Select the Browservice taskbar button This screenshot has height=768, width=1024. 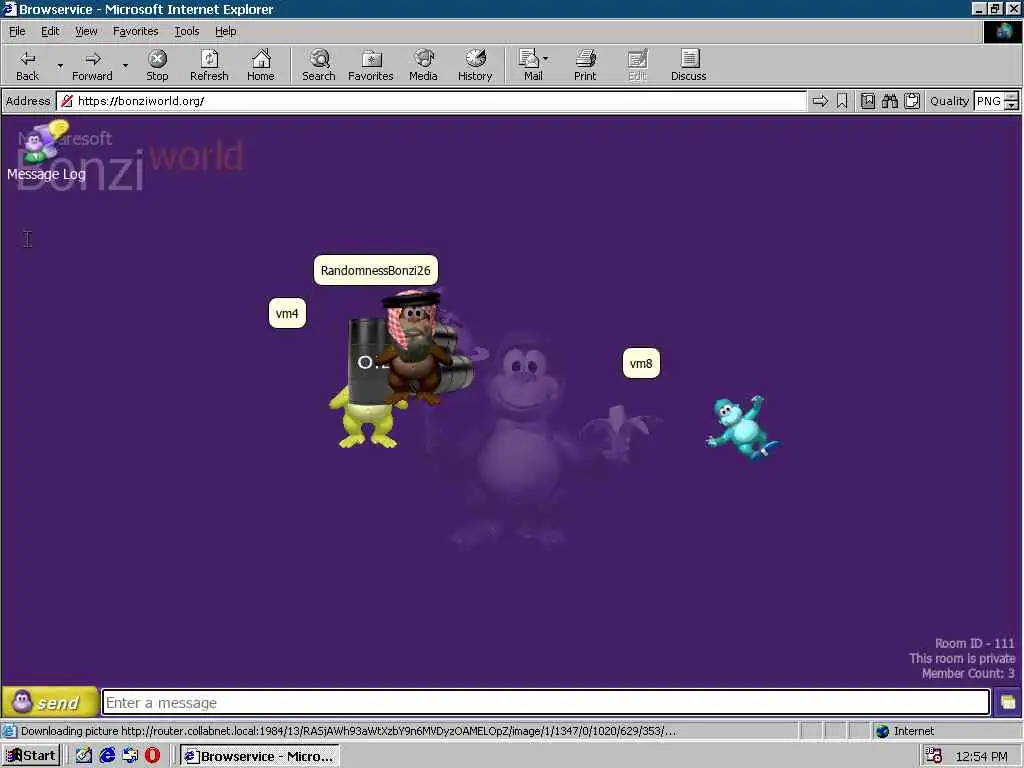[260, 756]
